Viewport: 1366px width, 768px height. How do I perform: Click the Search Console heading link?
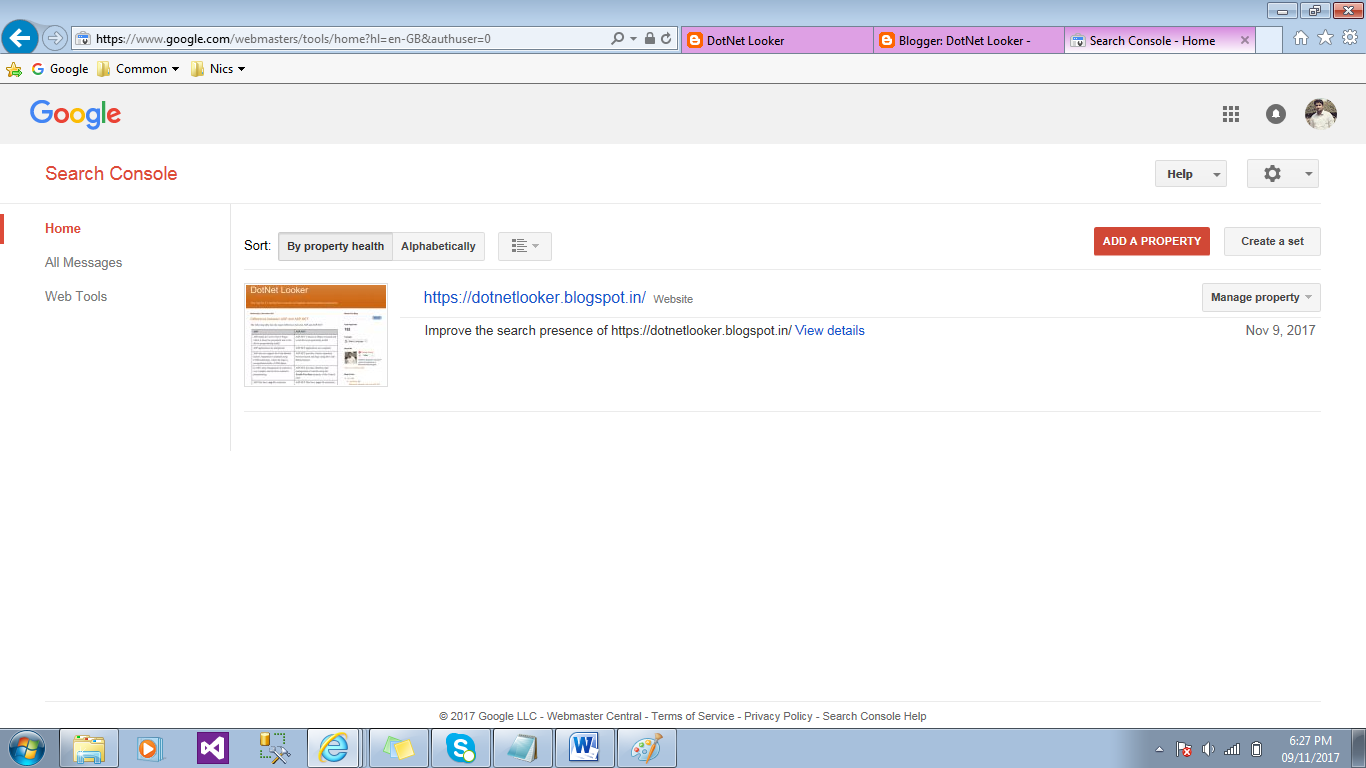(x=111, y=173)
